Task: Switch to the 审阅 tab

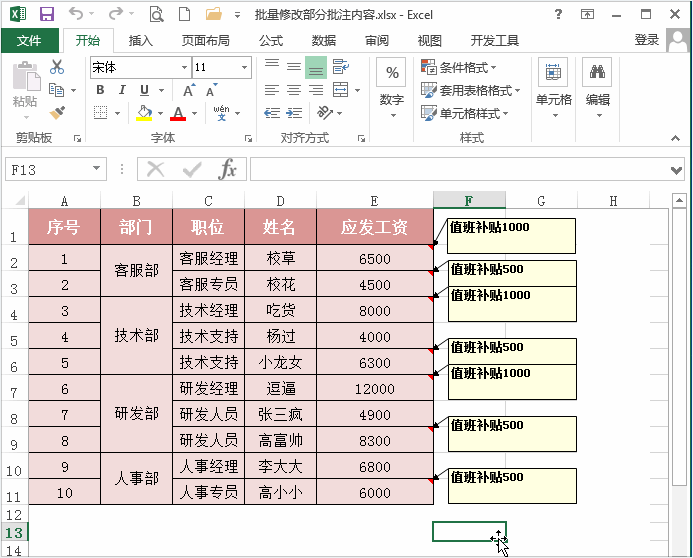Action: pyautogui.click(x=377, y=41)
